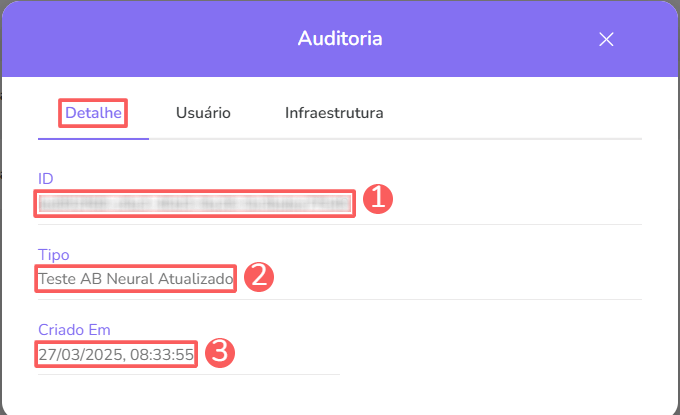Click the red badge numbered 3
Image resolution: width=680 pixels, height=415 pixels.
click(x=219, y=353)
